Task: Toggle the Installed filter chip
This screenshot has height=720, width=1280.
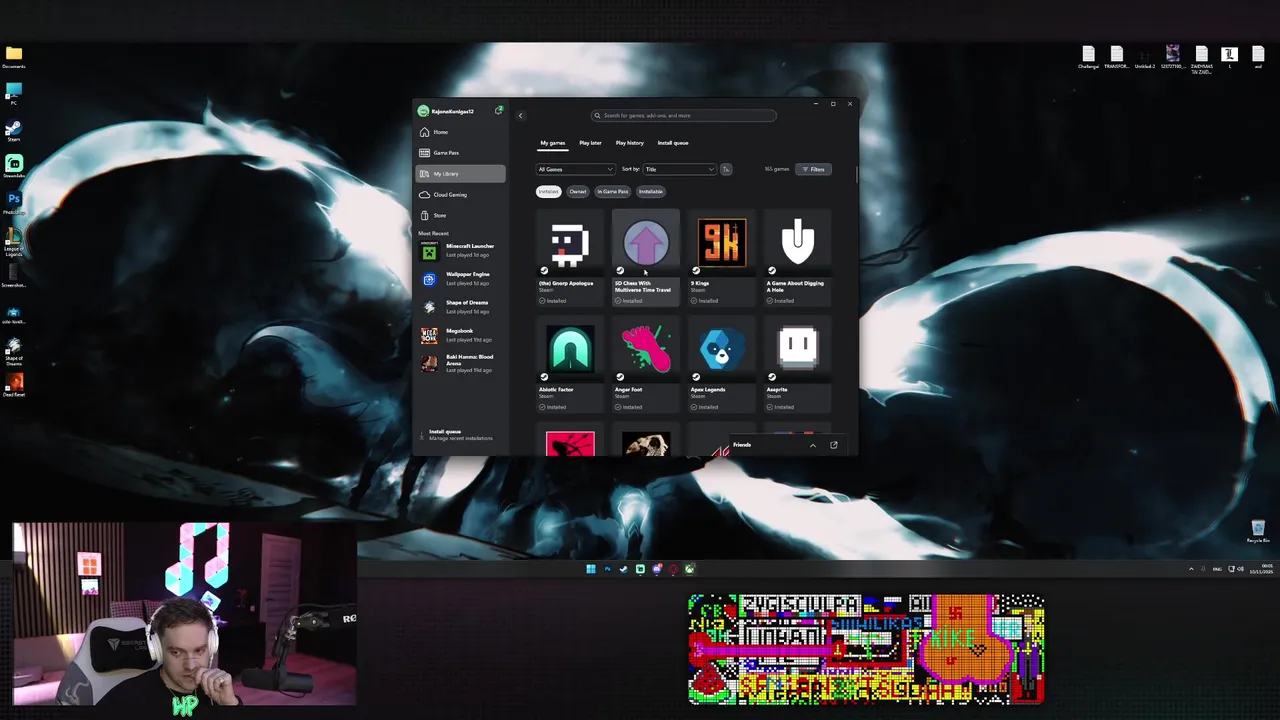Action: click(x=548, y=191)
